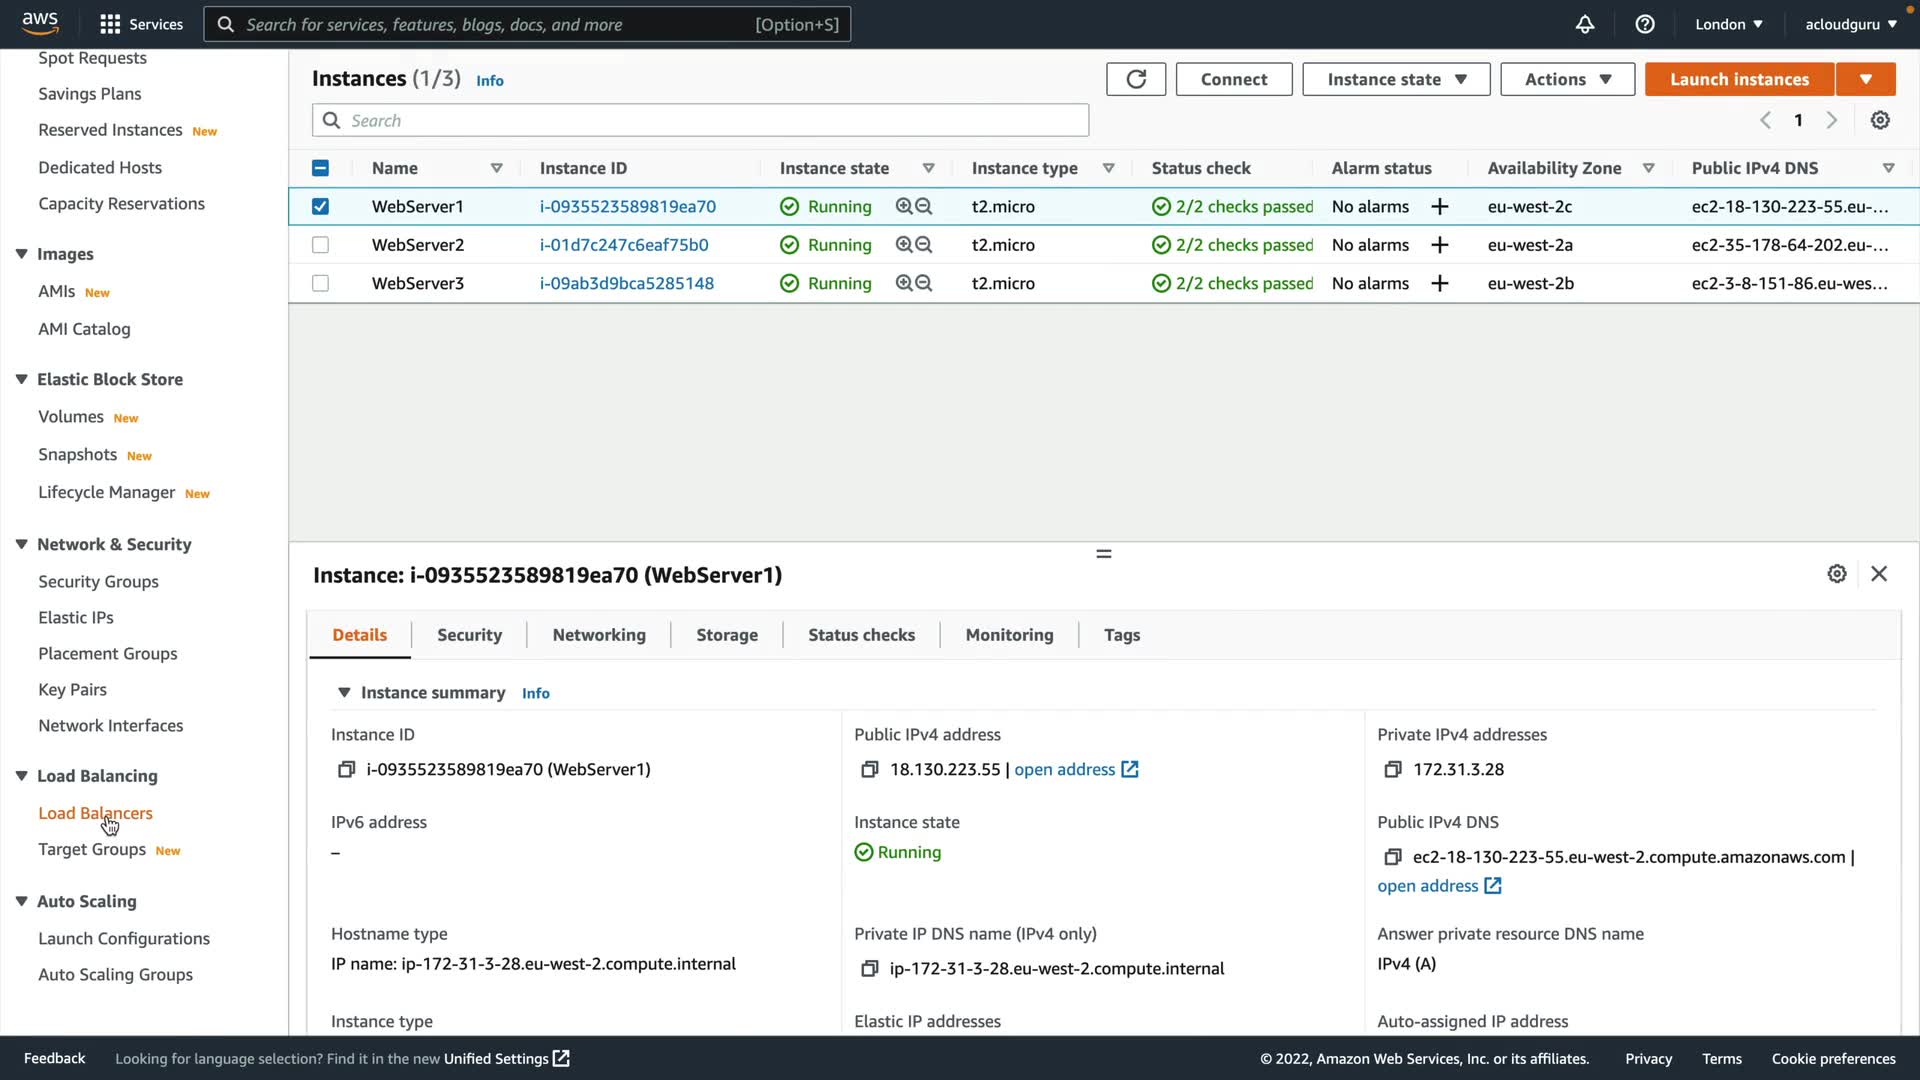Open the Services grid menu icon
This screenshot has width=1920, height=1080.
110,24
